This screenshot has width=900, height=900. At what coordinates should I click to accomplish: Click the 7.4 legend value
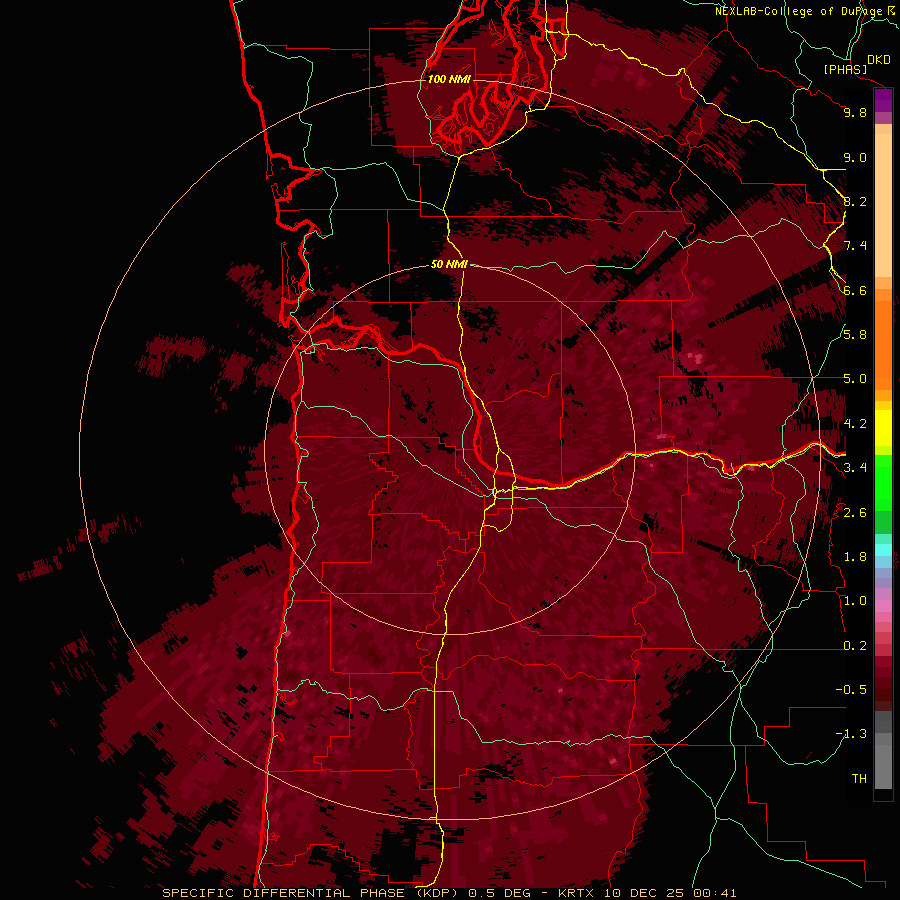pos(855,246)
